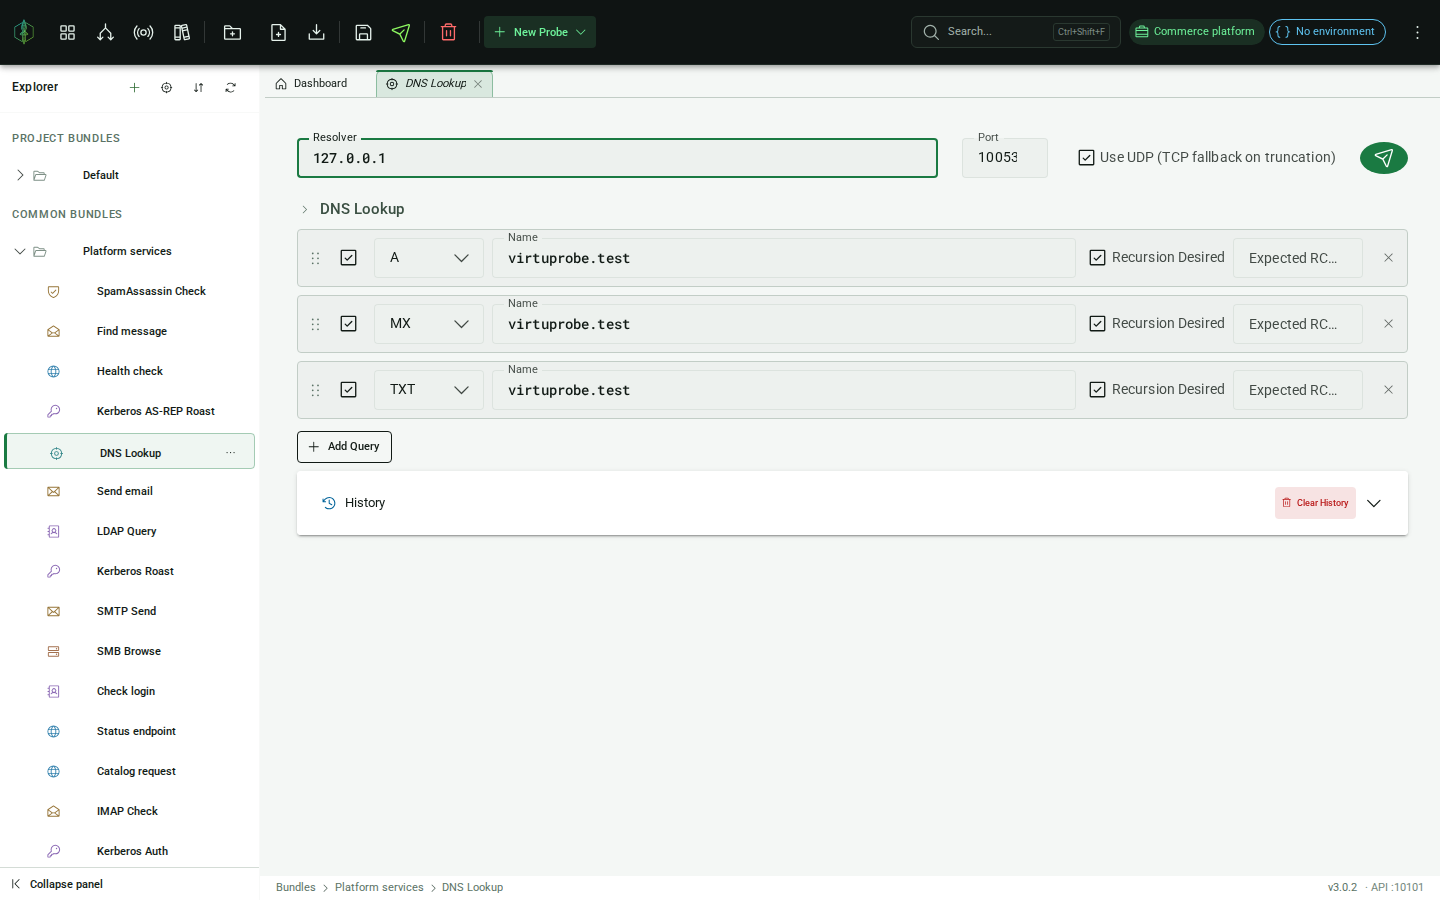Remove the MX record query row

tap(1388, 324)
